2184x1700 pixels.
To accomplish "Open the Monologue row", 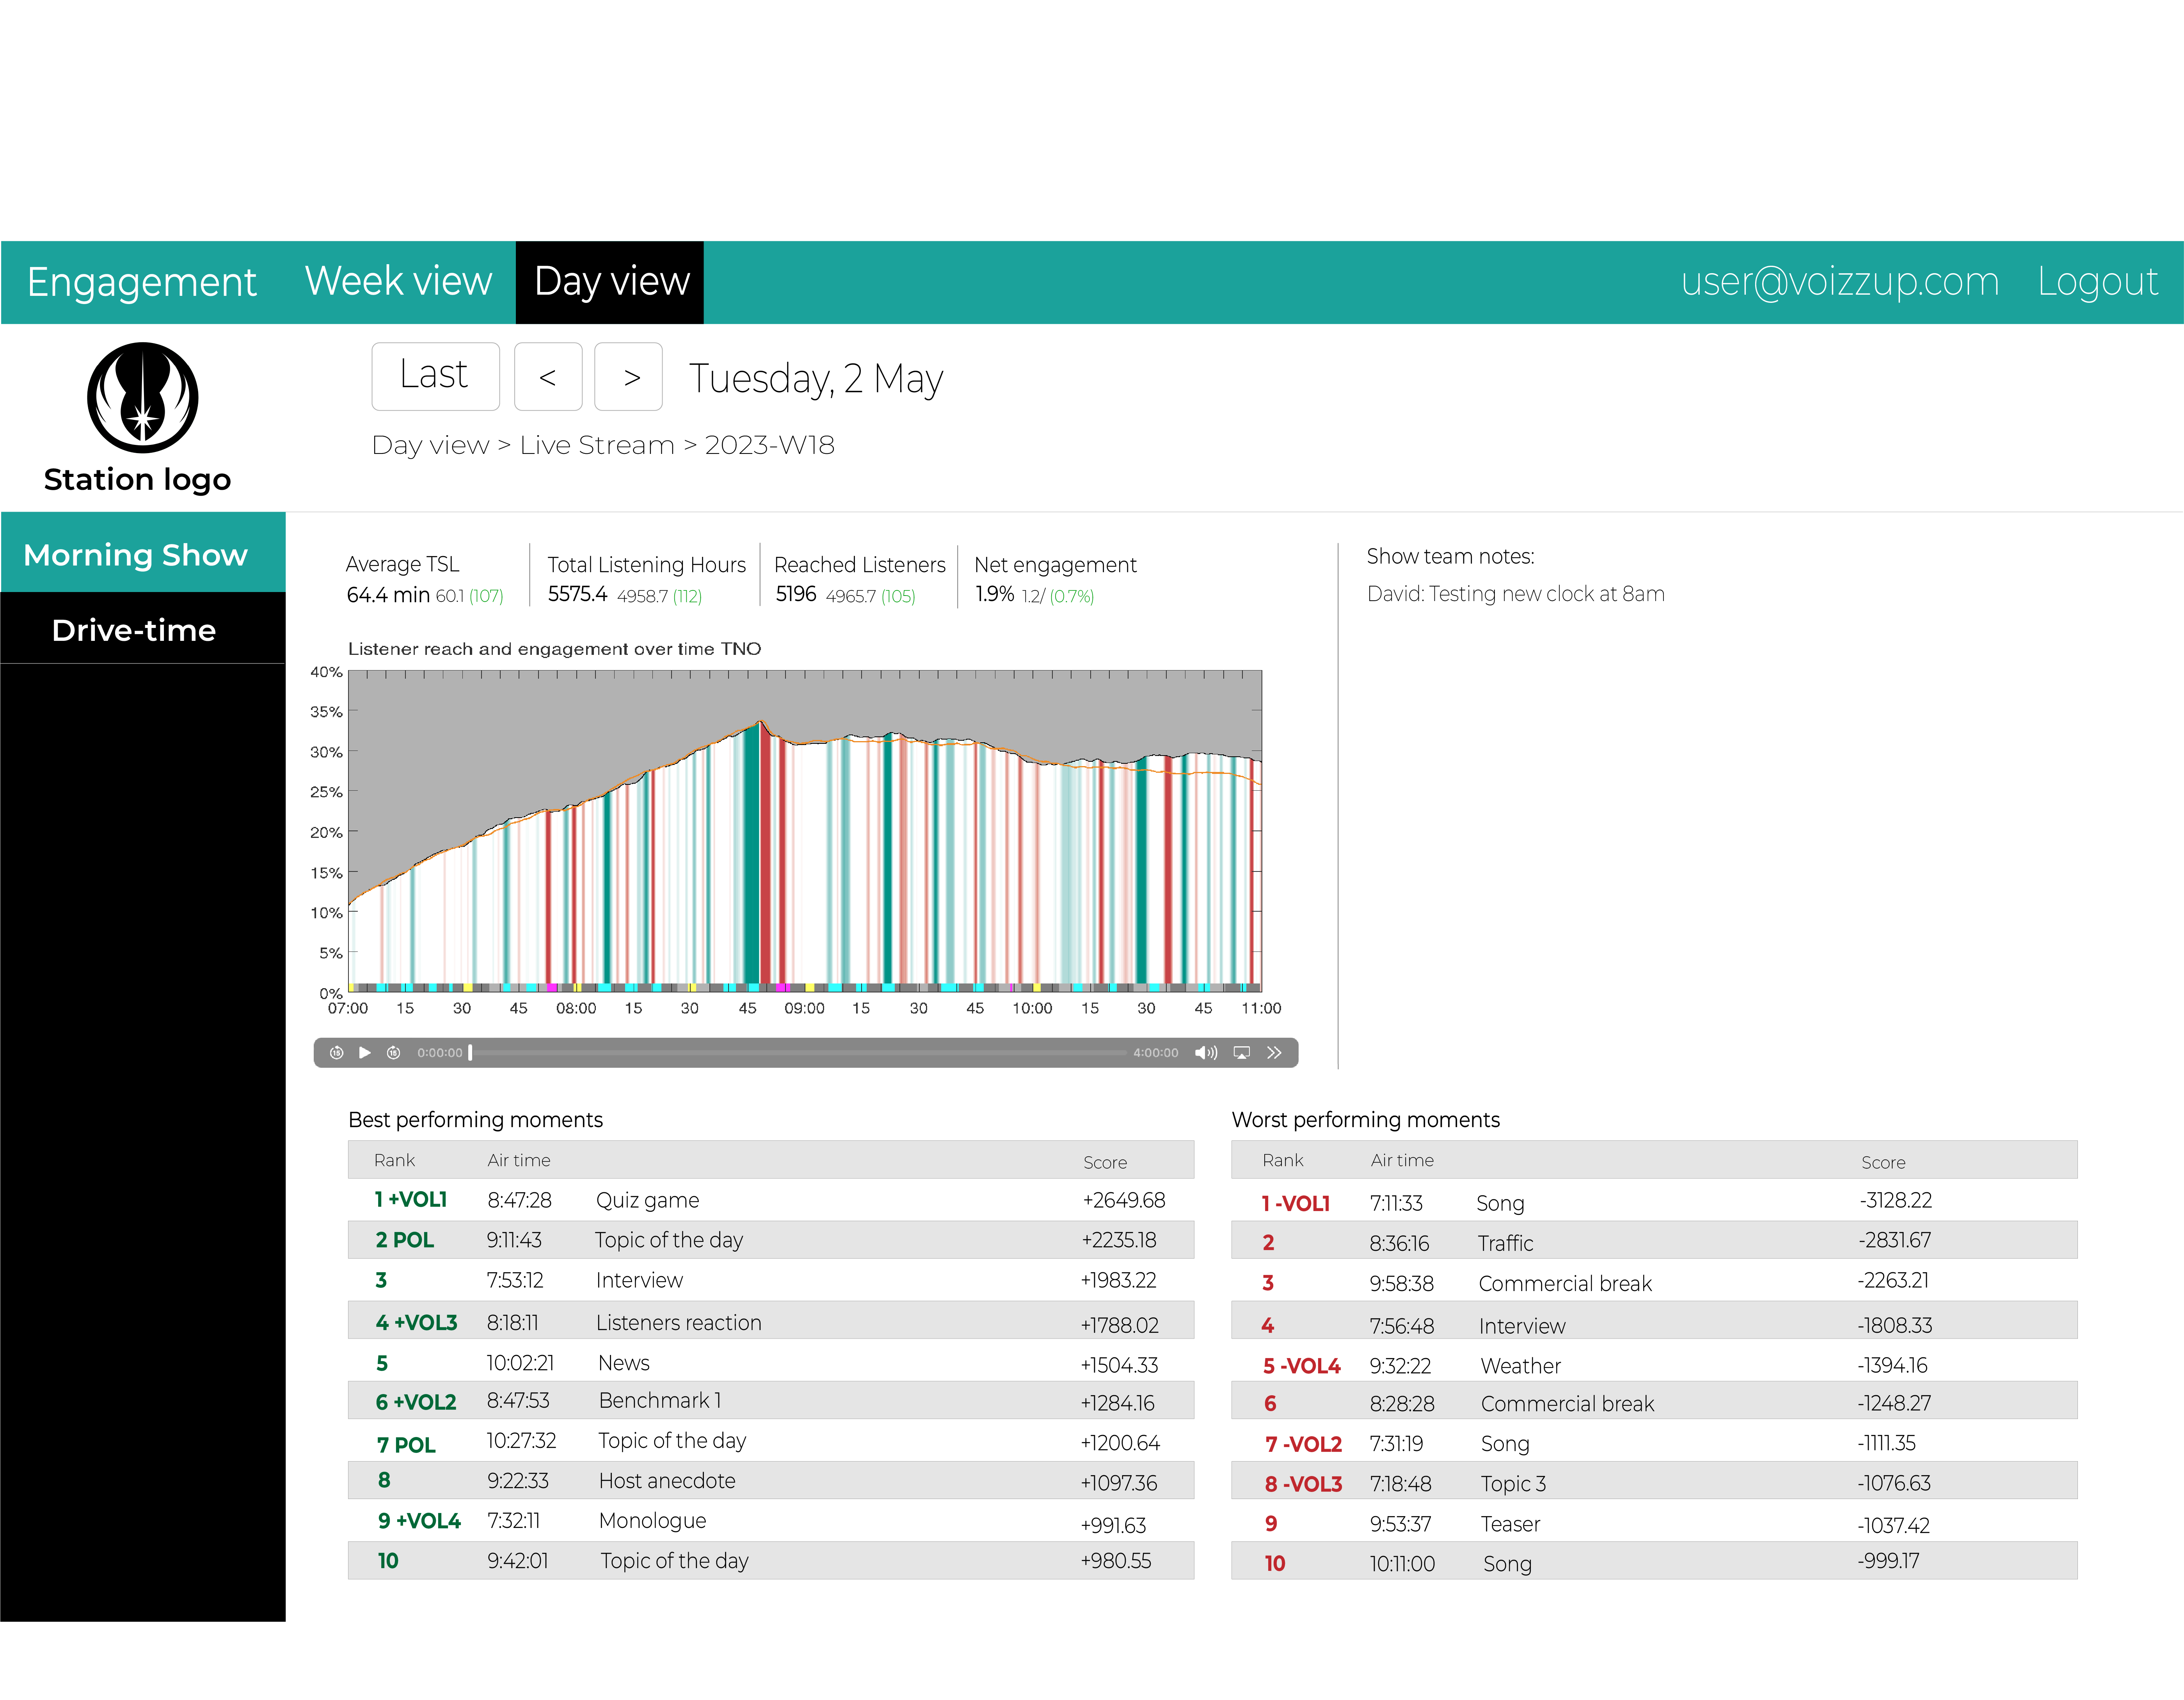I will click(x=771, y=1521).
